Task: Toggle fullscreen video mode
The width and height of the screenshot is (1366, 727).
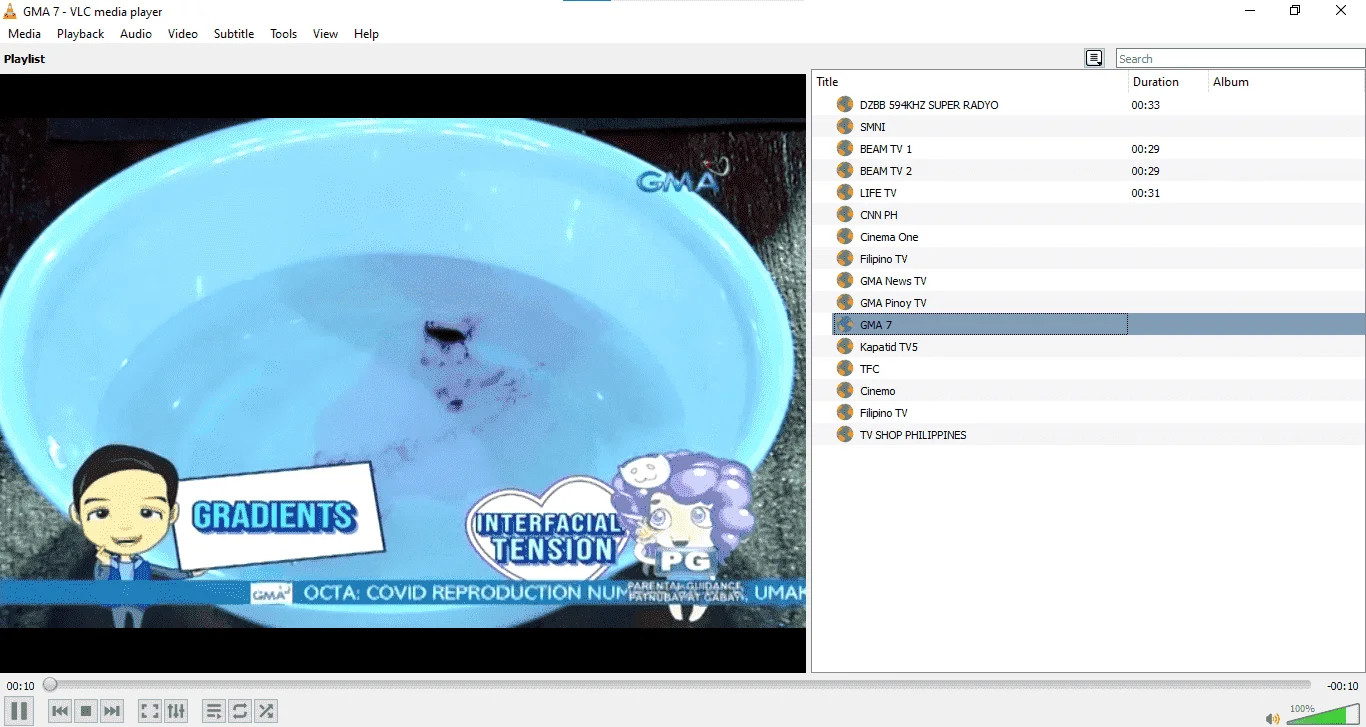Action: click(150, 711)
